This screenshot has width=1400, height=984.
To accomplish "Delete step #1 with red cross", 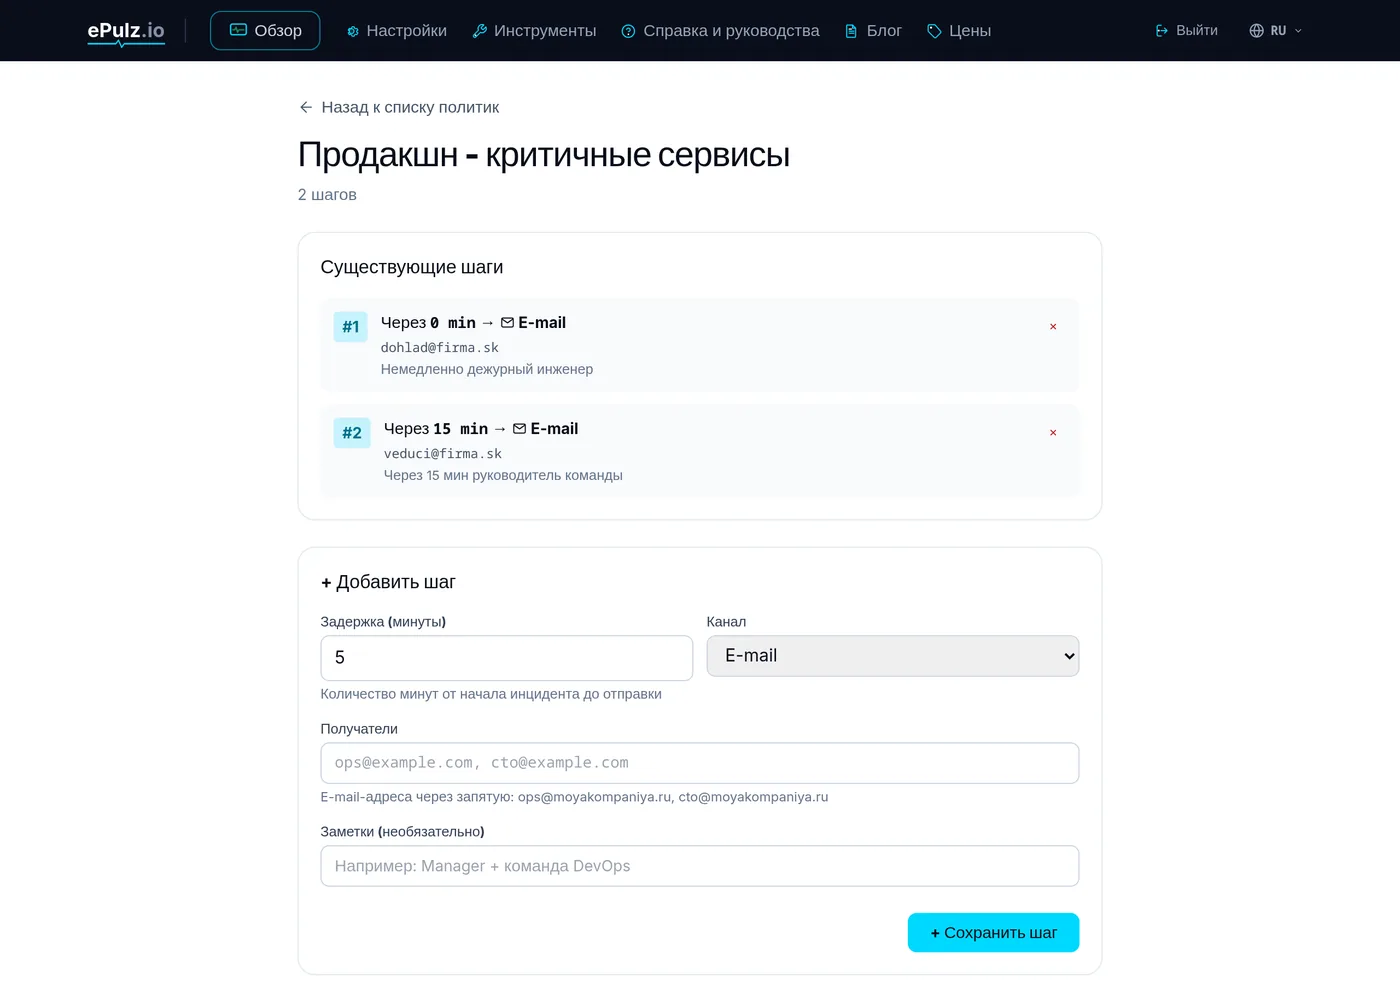I will (x=1053, y=327).
